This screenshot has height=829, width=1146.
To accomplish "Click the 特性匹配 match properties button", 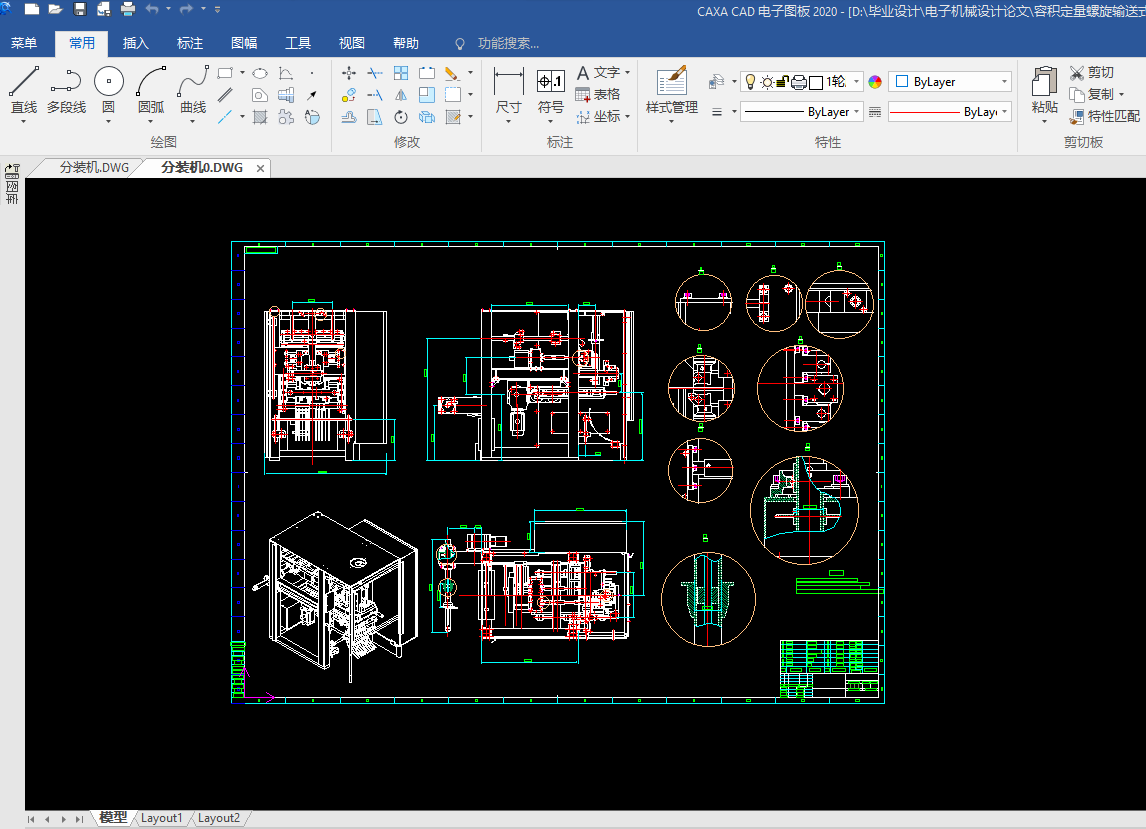I will click(x=1104, y=116).
